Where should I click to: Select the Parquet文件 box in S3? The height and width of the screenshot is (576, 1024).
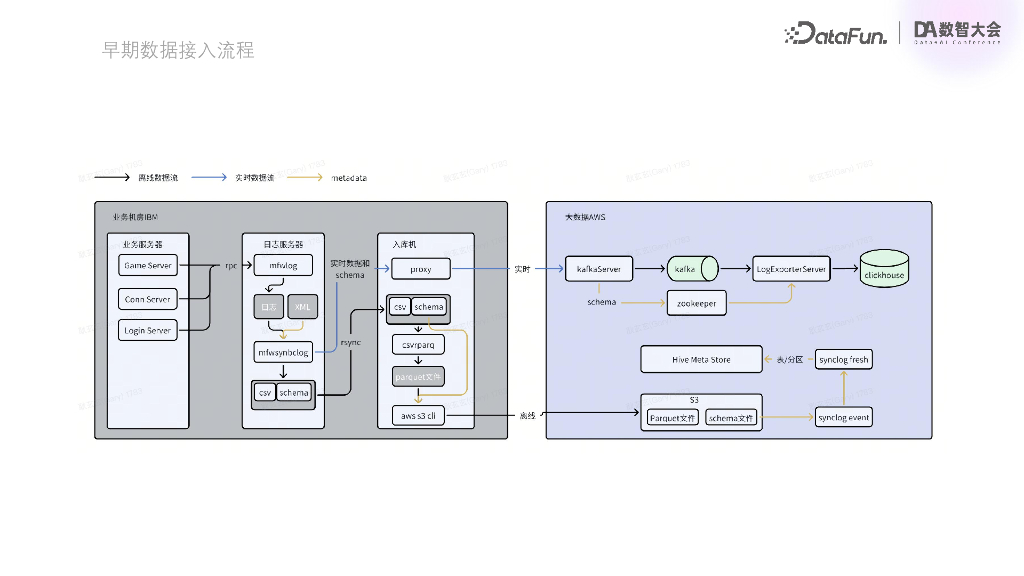673,418
